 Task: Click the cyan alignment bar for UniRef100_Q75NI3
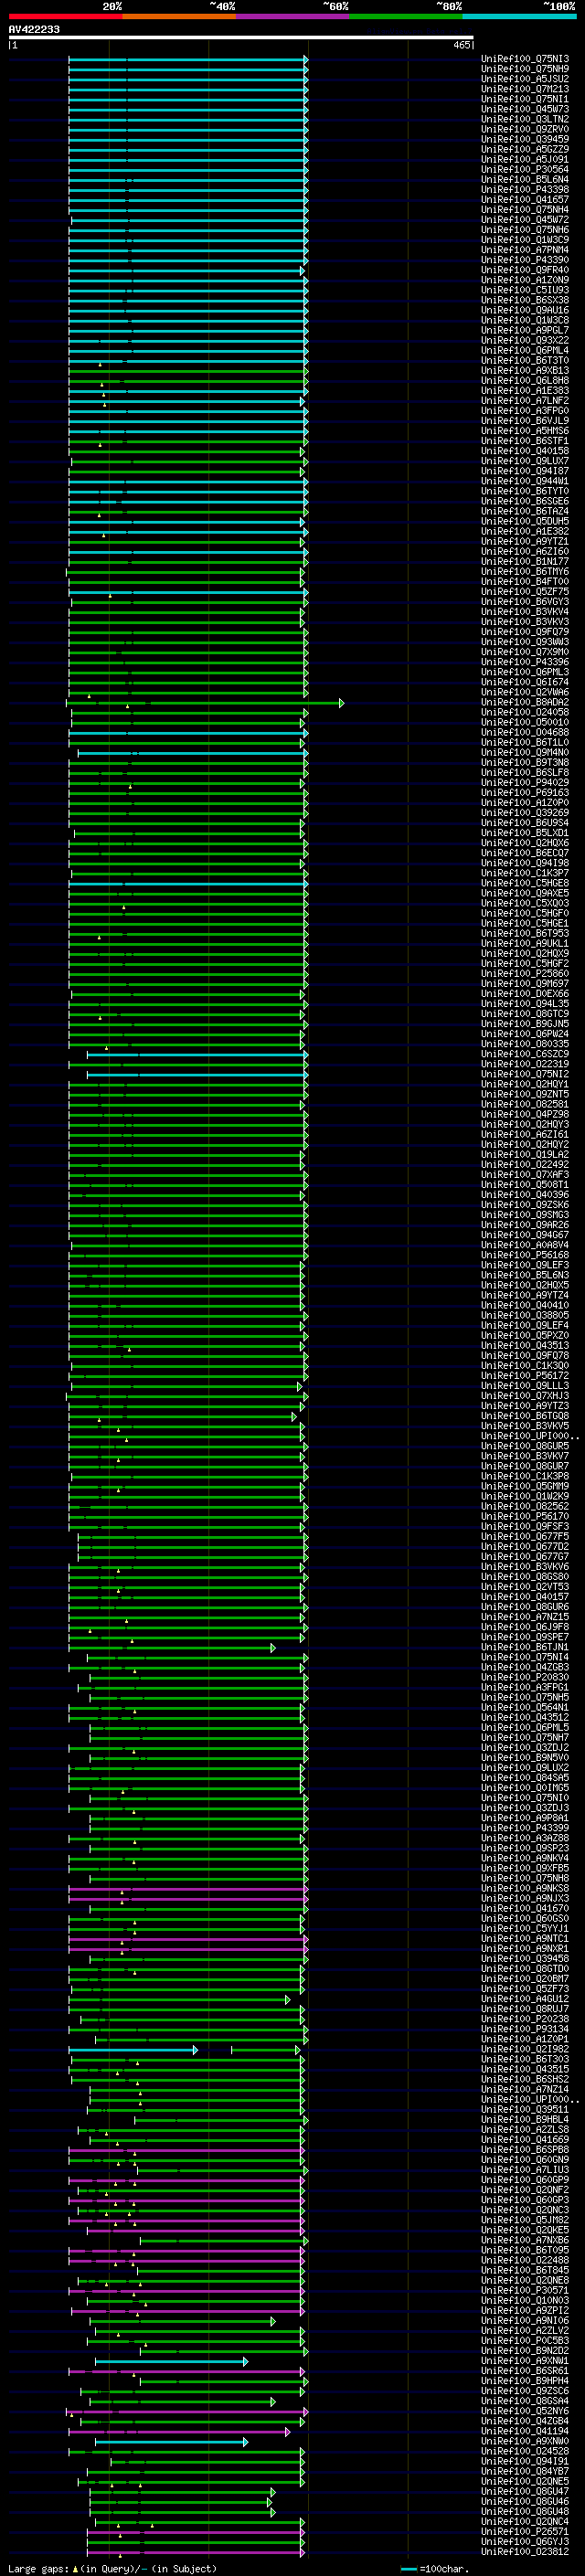coord(188,60)
